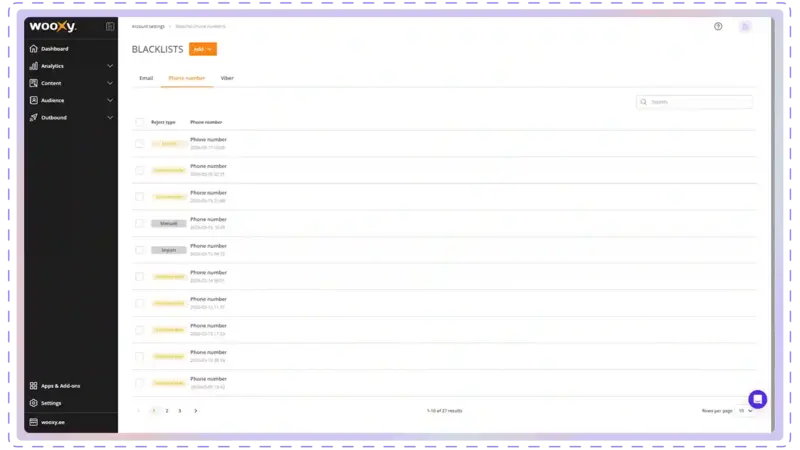Open Settings gear in sidebar

click(x=34, y=403)
